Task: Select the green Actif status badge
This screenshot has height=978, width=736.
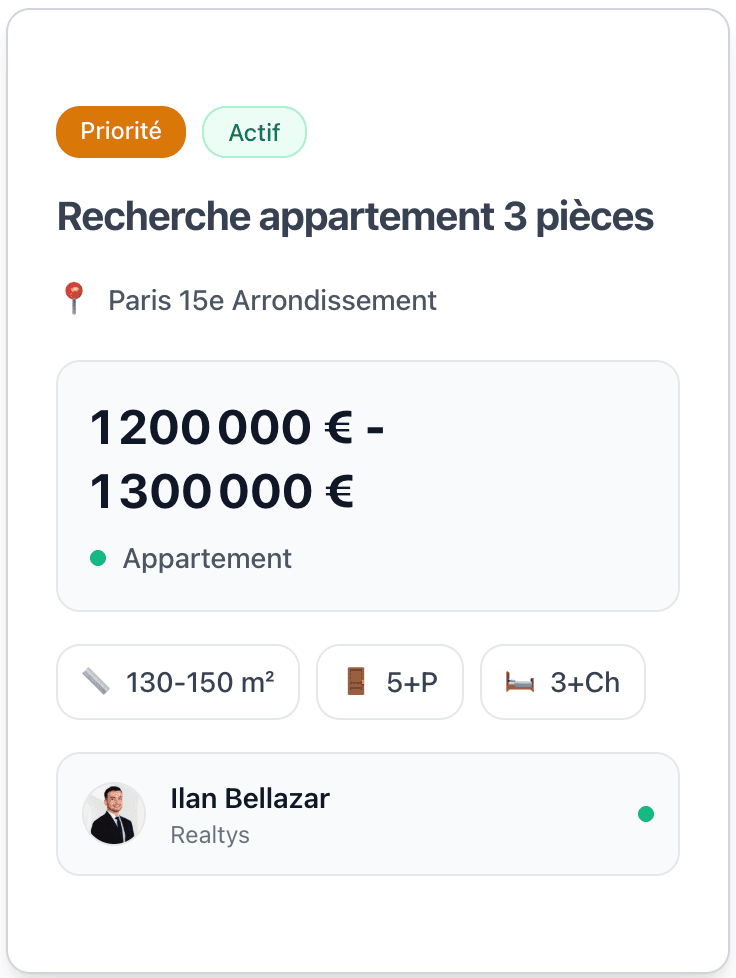Action: [254, 132]
